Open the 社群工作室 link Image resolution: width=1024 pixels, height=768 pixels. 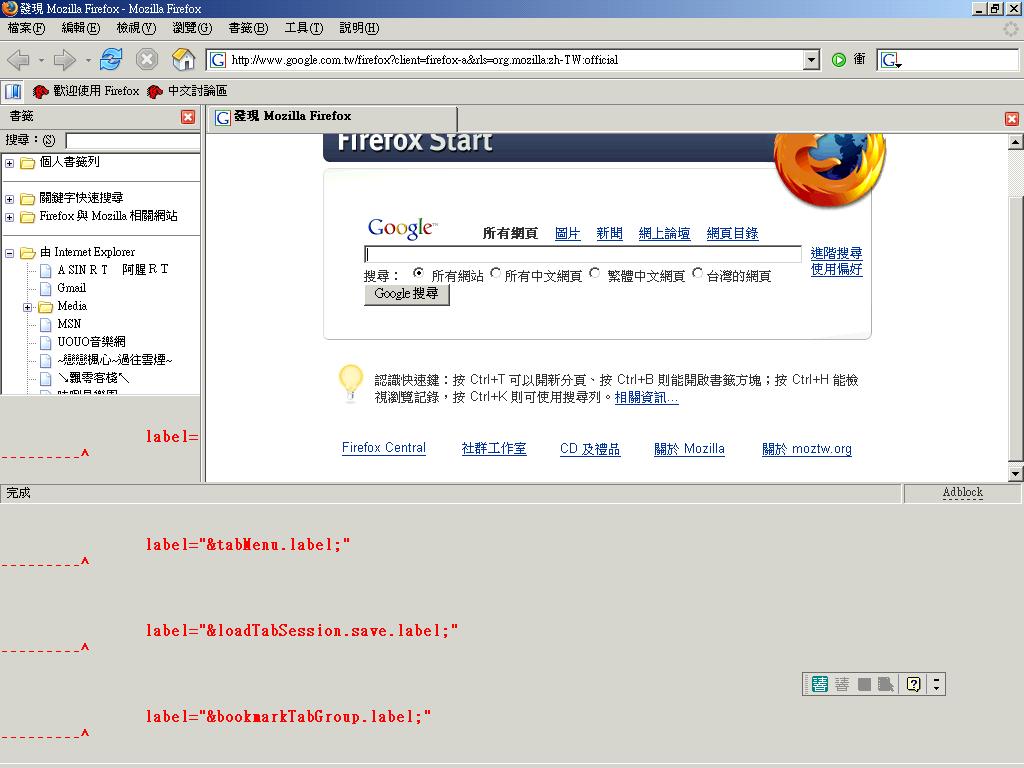click(x=494, y=449)
